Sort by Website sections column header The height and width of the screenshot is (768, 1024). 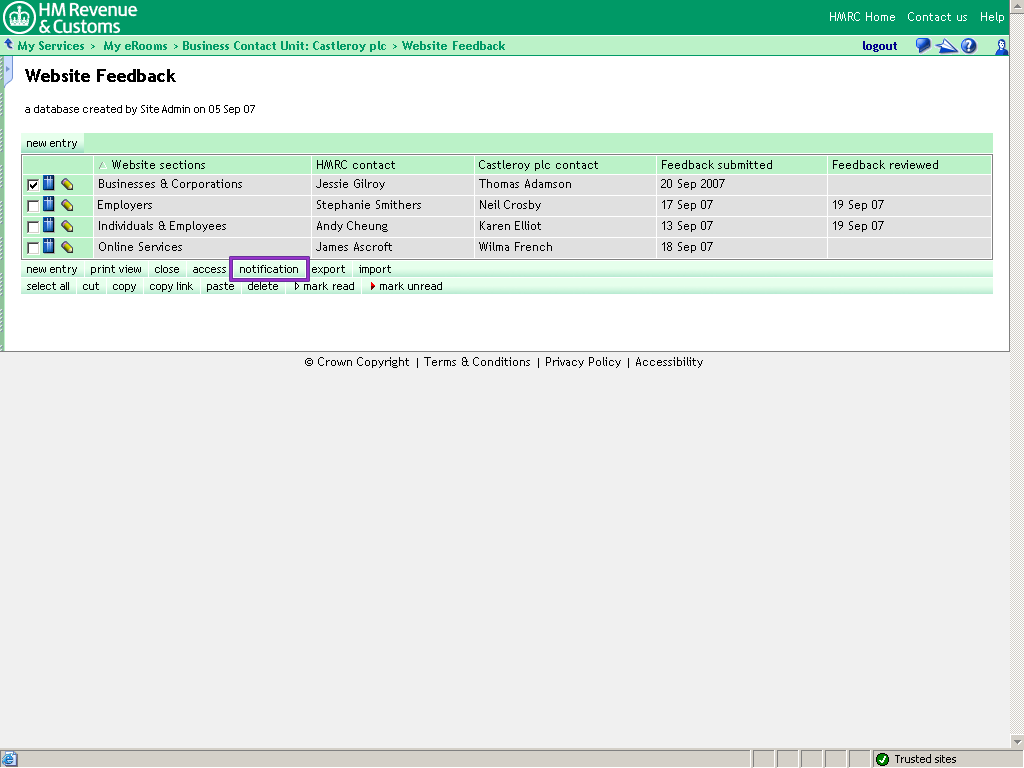[158, 165]
